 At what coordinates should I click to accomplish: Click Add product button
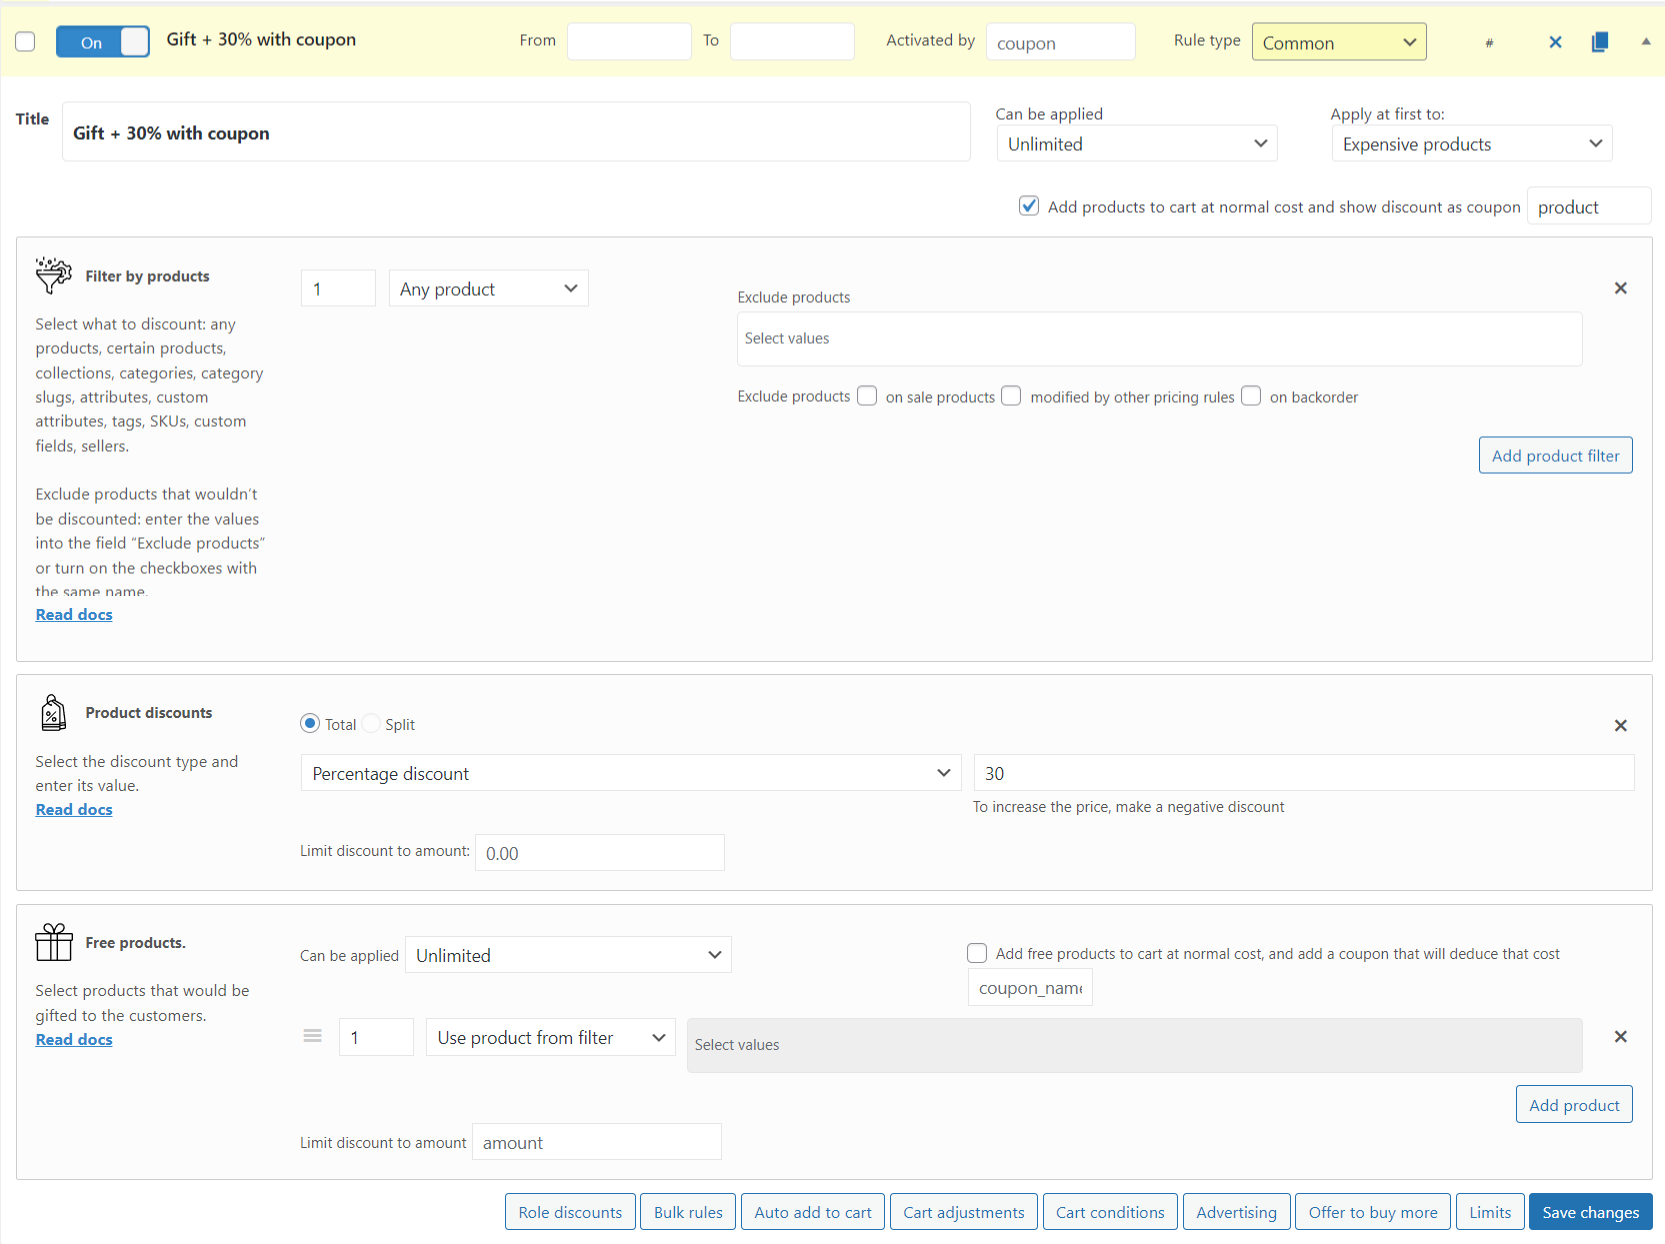point(1574,1104)
